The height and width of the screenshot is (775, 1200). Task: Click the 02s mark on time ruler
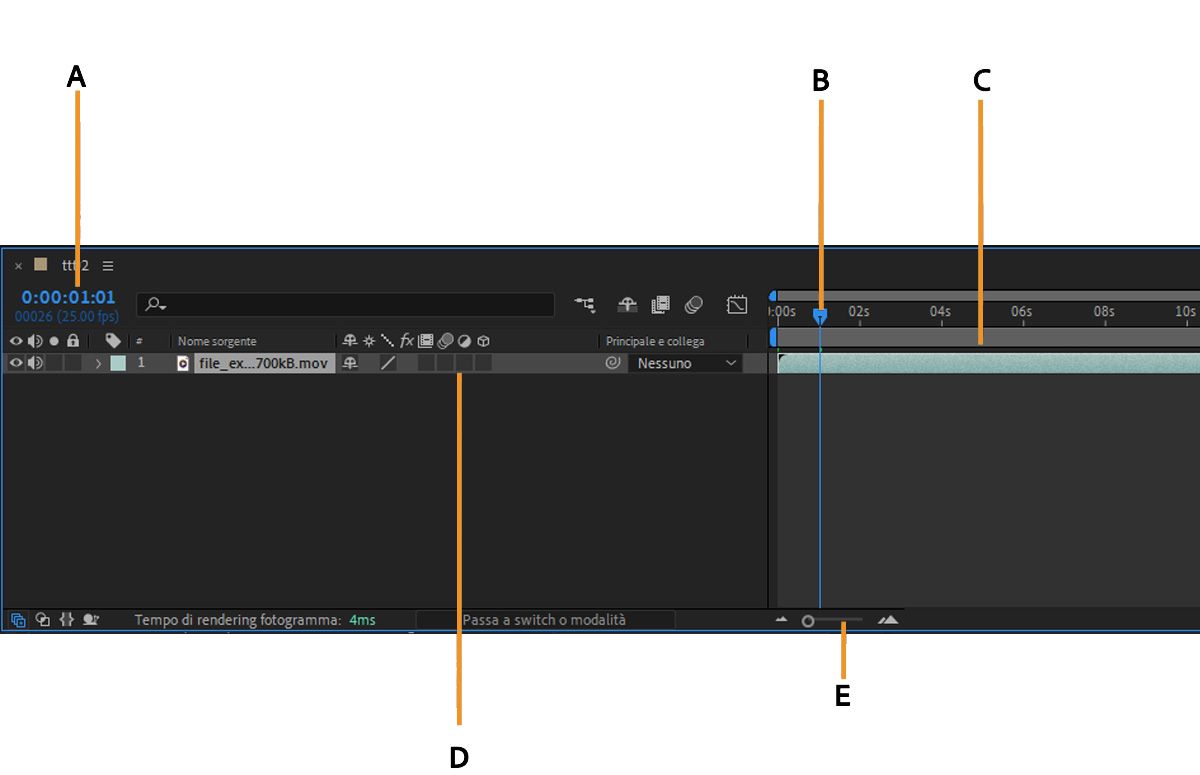(x=859, y=311)
